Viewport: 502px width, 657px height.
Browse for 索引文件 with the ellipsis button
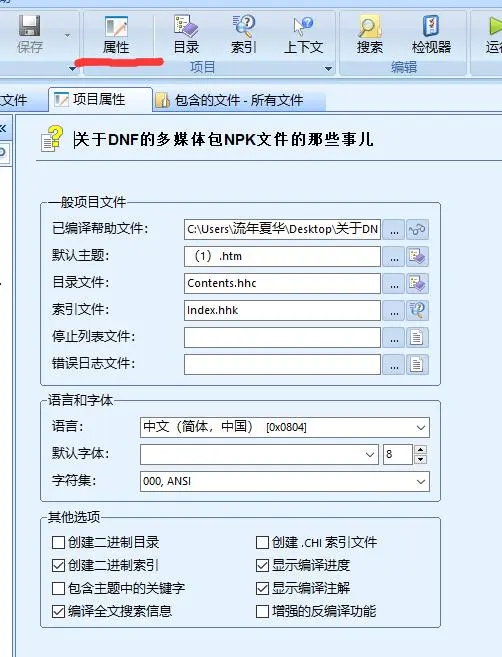click(394, 310)
